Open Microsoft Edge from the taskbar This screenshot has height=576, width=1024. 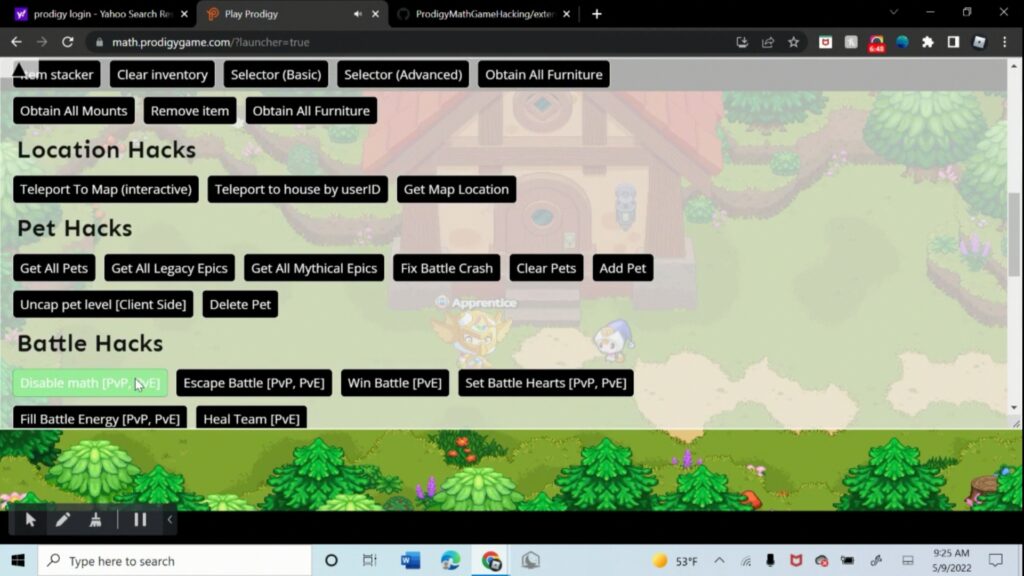coord(450,560)
